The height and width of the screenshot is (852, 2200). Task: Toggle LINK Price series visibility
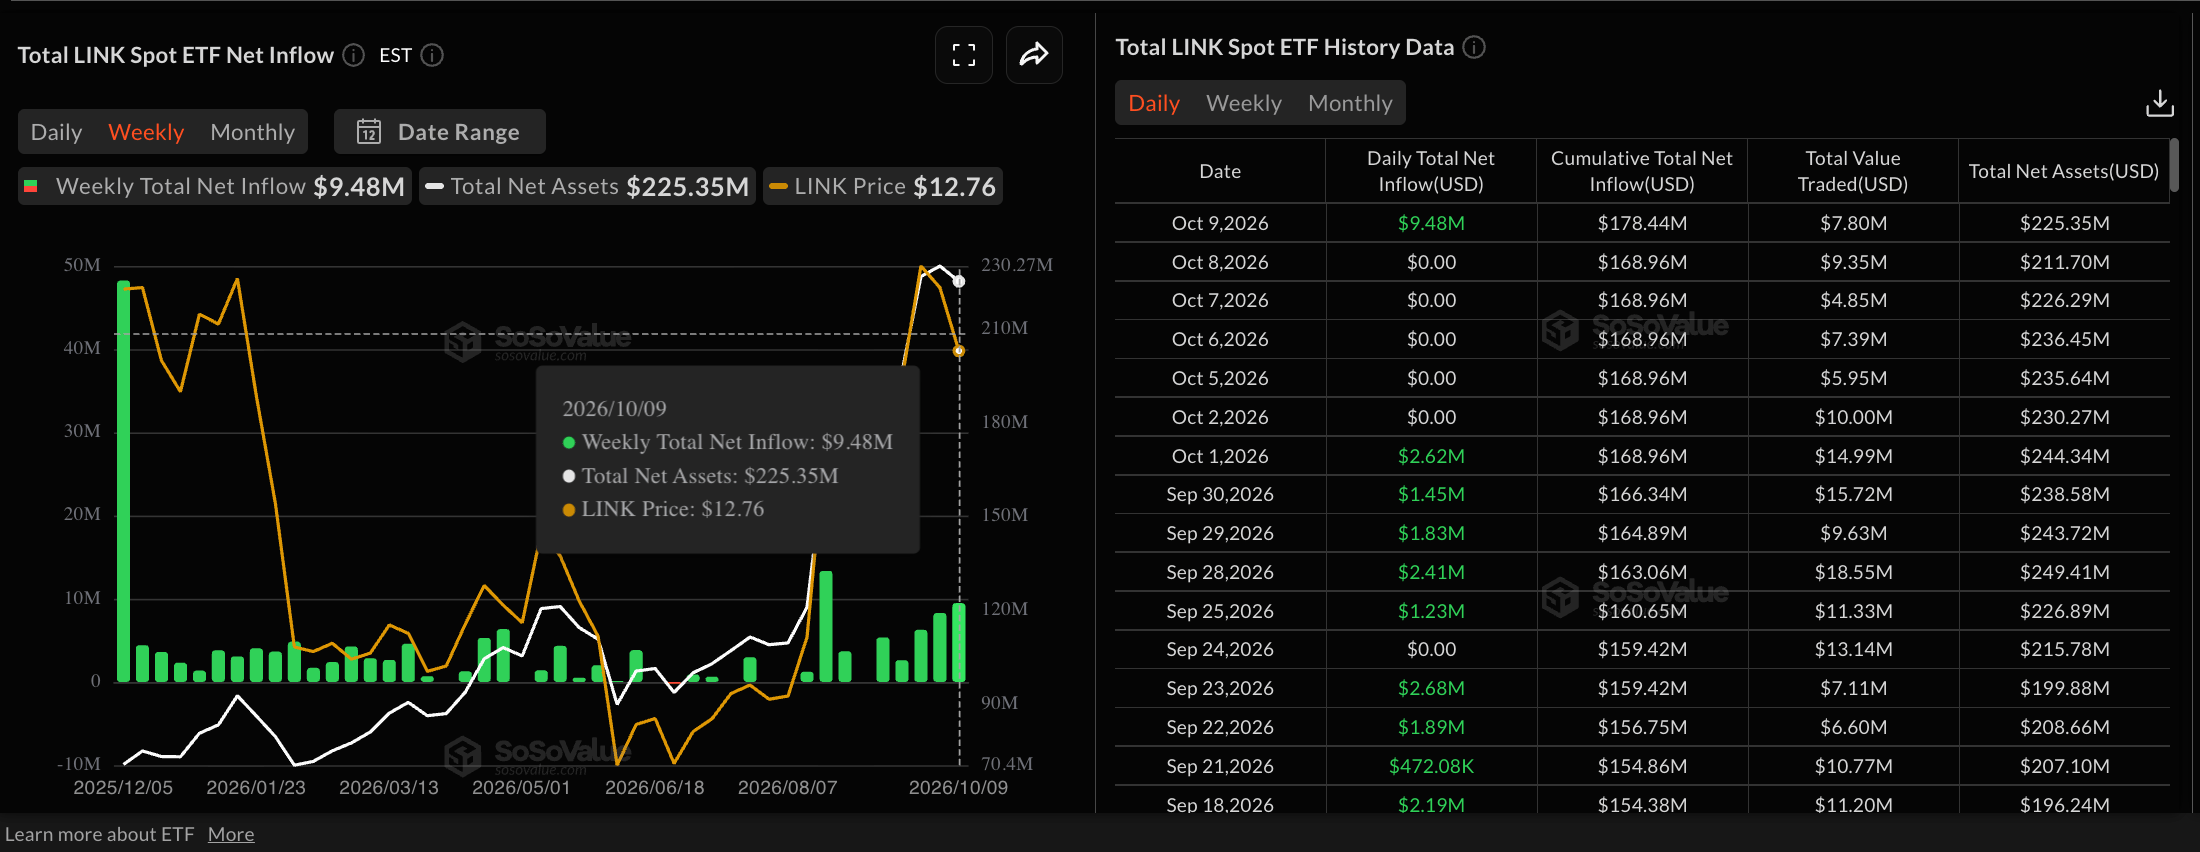(883, 186)
